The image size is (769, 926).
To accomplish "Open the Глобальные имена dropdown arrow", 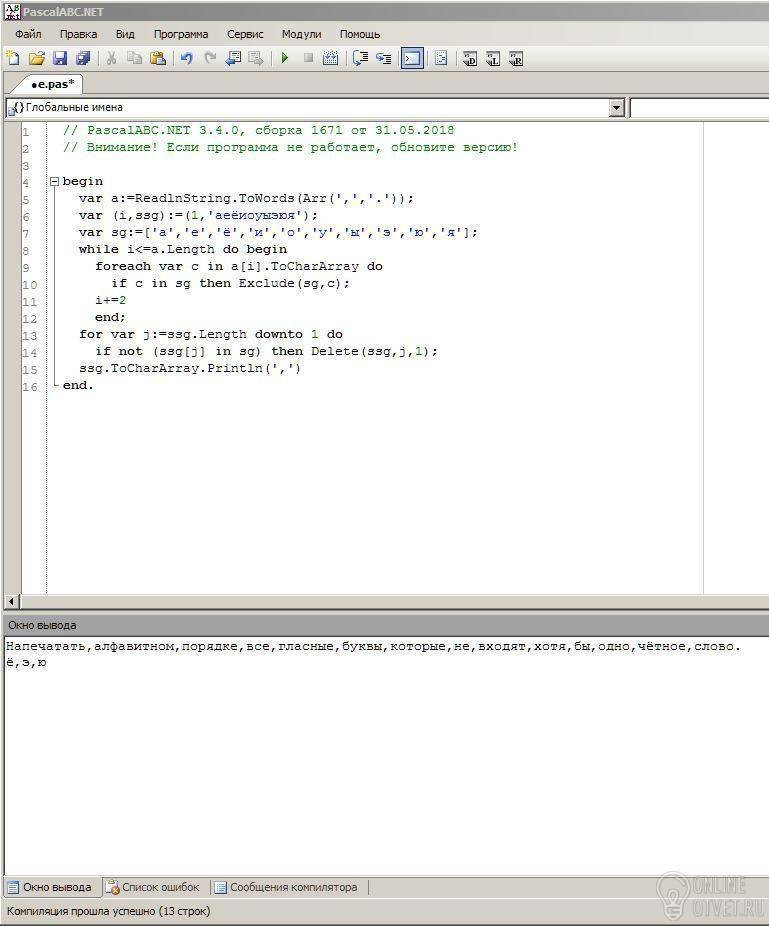I will 616,108.
